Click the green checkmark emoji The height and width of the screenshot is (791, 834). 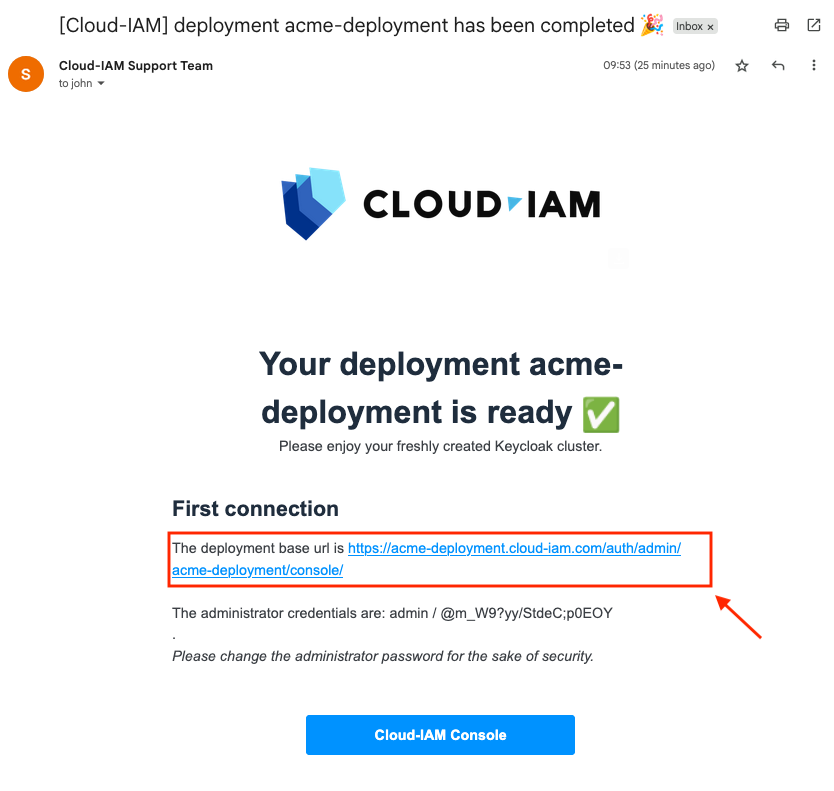[600, 413]
